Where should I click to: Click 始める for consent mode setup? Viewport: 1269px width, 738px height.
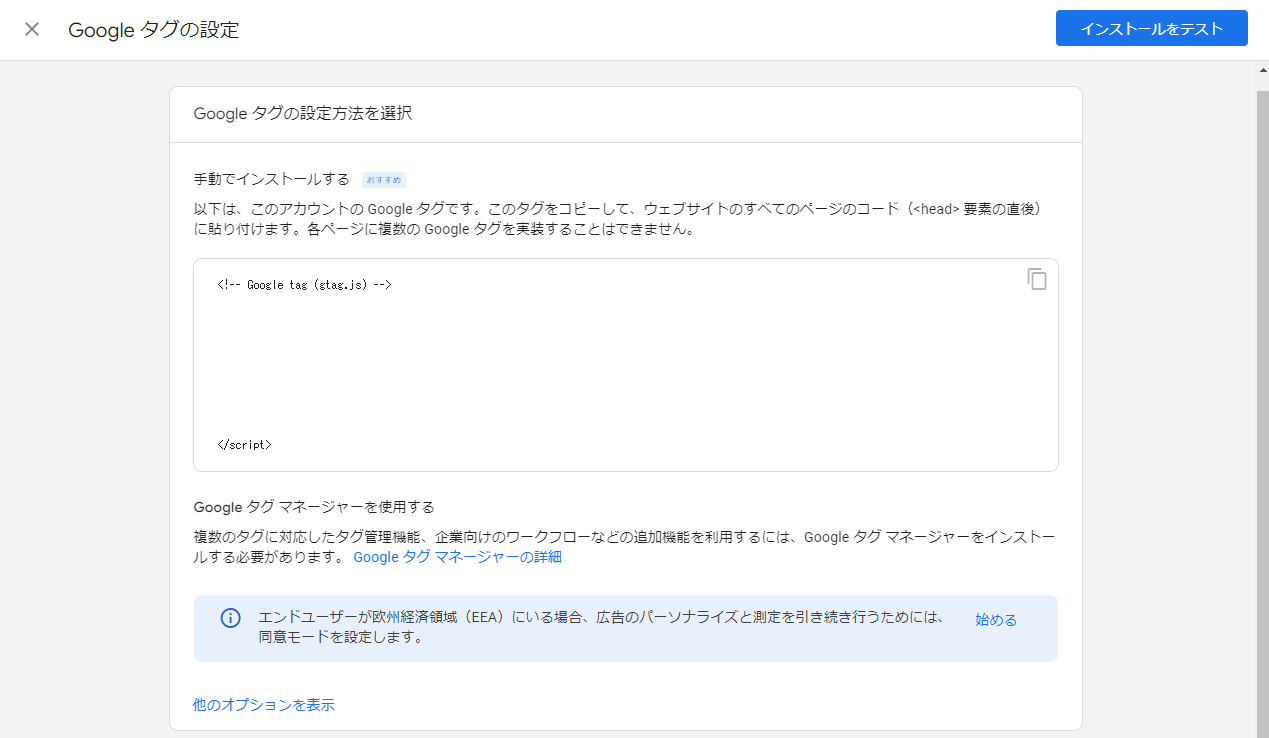[x=996, y=620]
